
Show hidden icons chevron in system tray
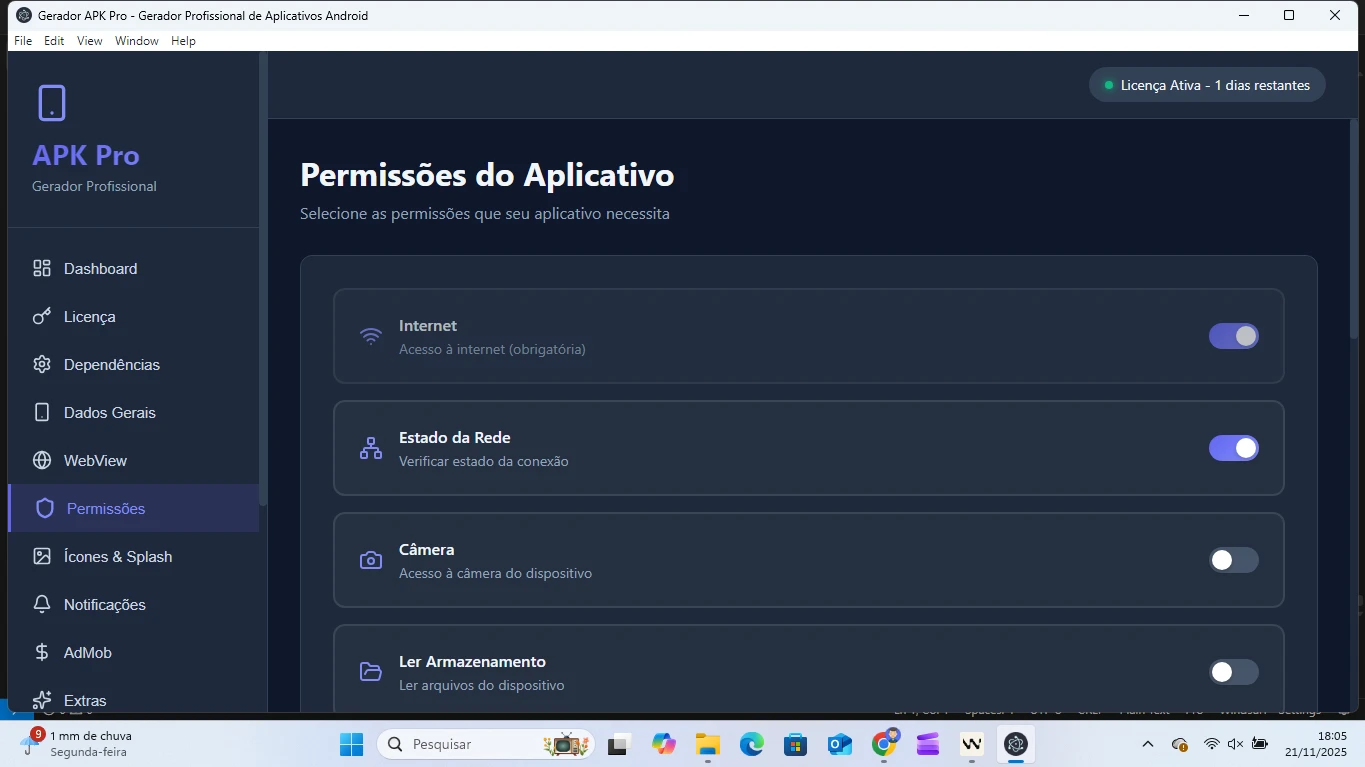coord(1148,744)
